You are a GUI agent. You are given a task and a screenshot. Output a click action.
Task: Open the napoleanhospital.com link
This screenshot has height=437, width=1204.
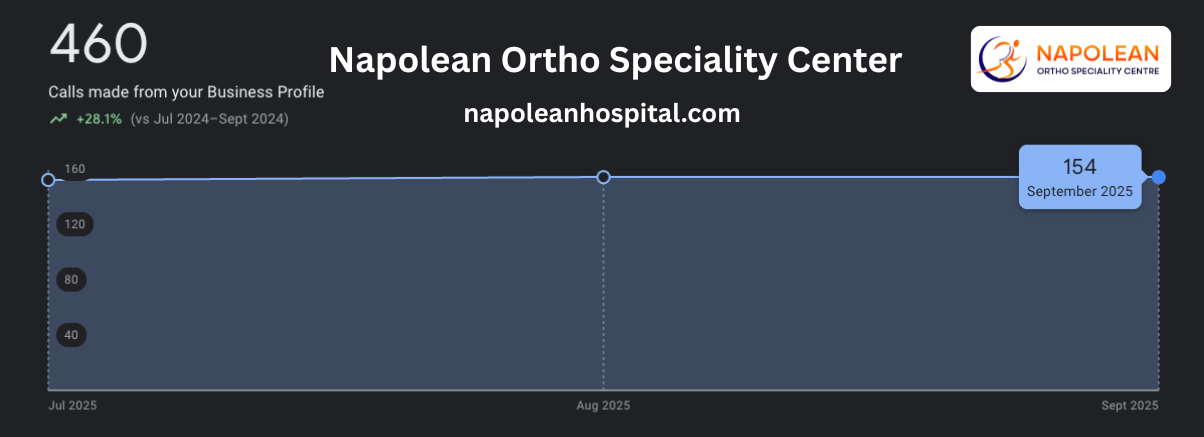[x=602, y=114]
